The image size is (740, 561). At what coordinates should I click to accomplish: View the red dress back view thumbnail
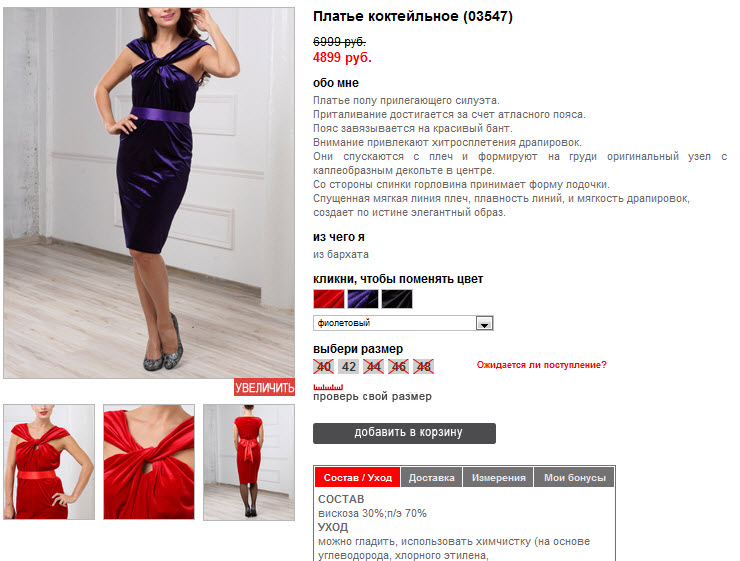[249, 462]
